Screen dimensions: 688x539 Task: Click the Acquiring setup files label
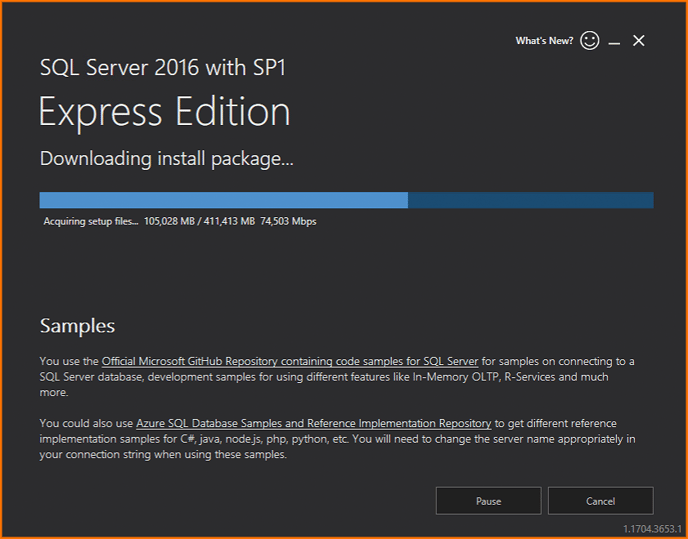[90, 221]
